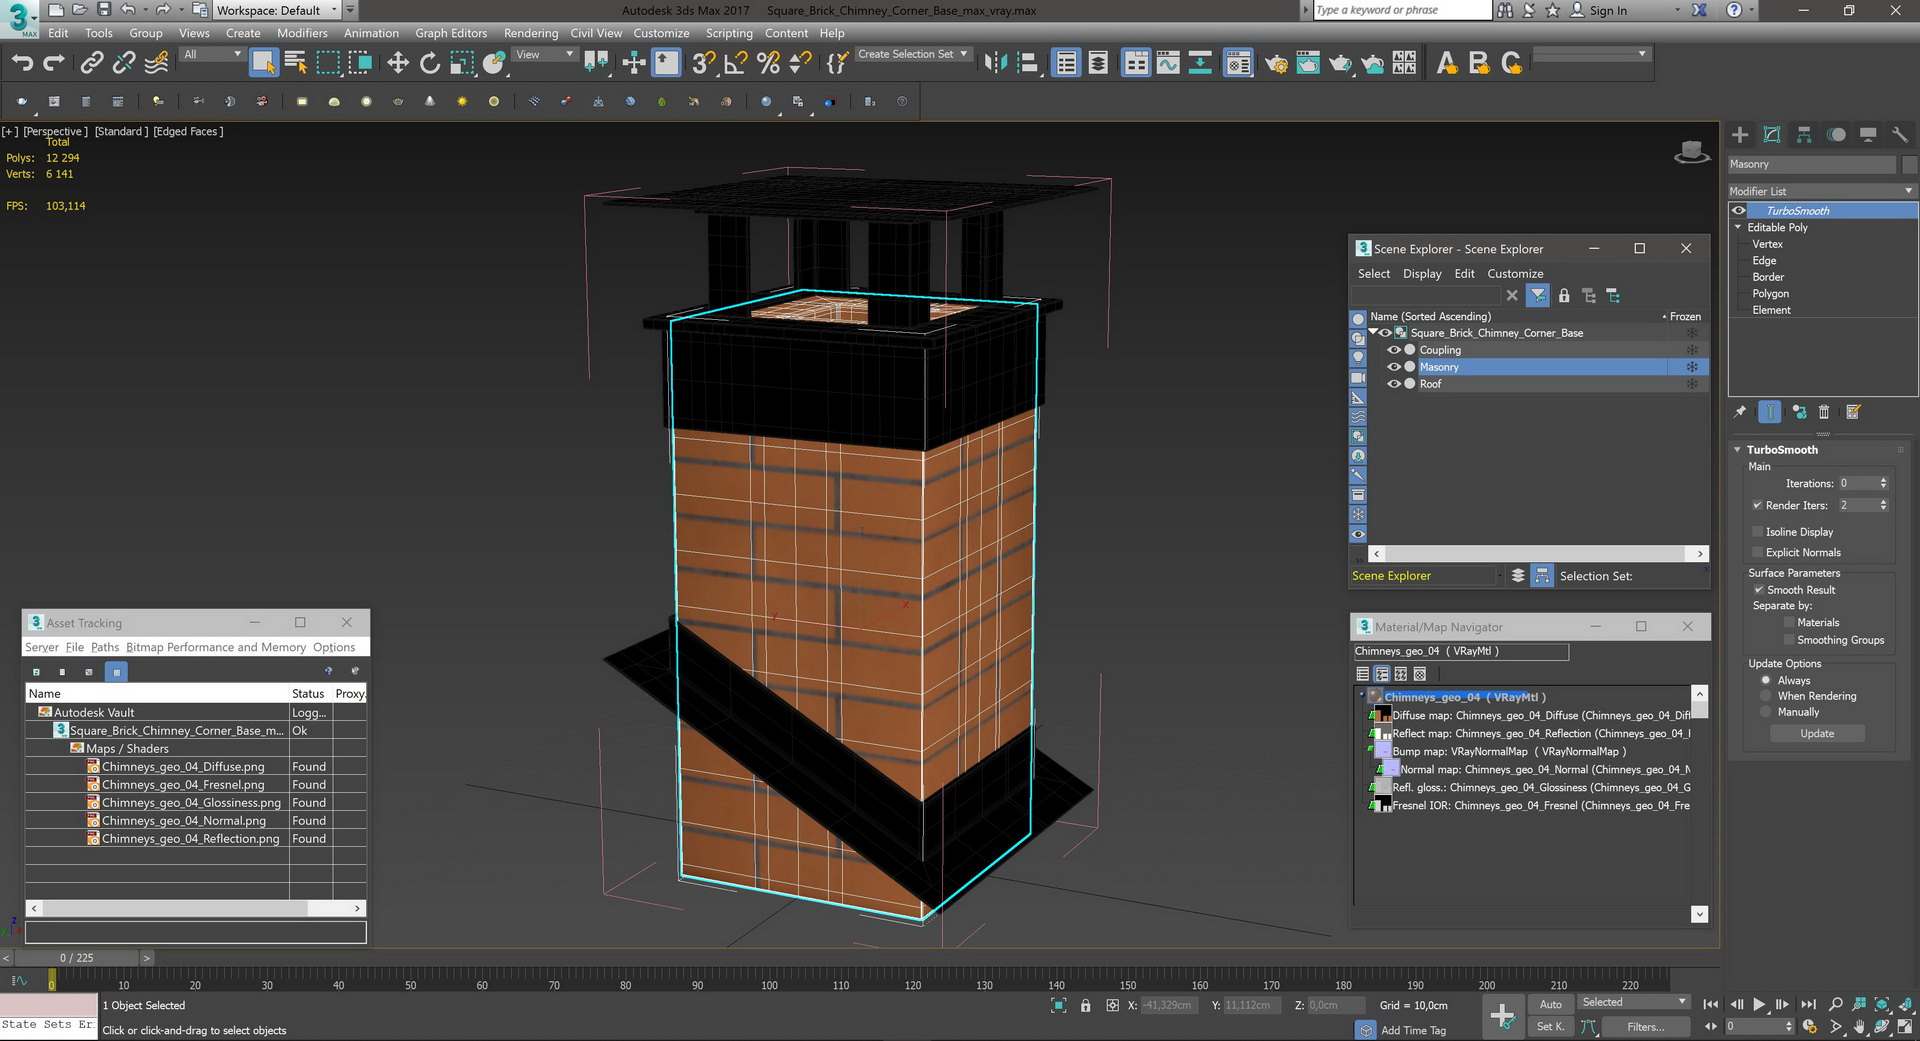Select the Manually update option
The width and height of the screenshot is (1920, 1041).
pos(1766,712)
